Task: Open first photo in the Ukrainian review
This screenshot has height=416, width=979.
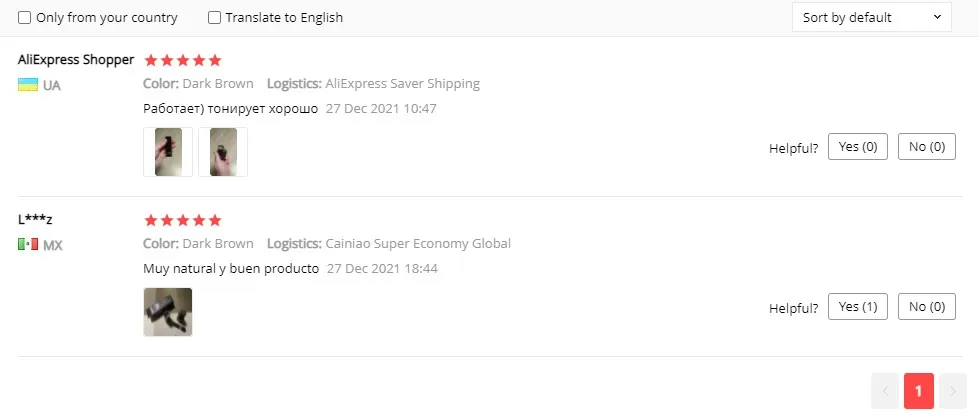Action: (x=168, y=152)
